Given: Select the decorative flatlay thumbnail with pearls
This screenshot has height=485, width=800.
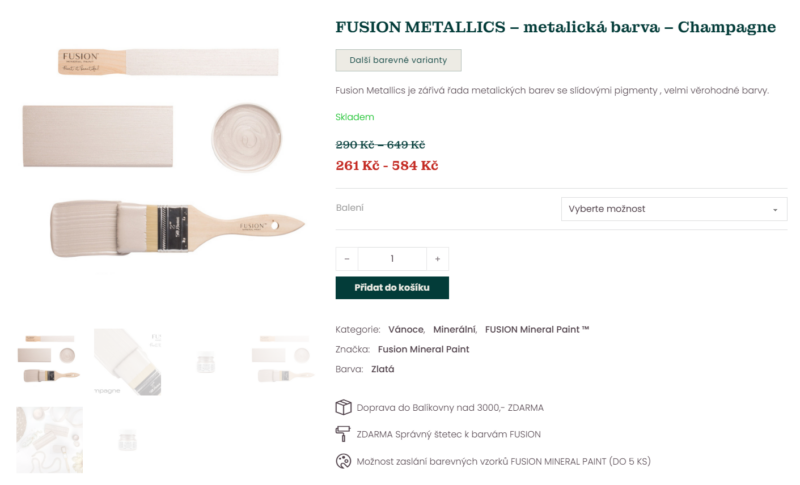Looking at the screenshot, I should (x=49, y=439).
